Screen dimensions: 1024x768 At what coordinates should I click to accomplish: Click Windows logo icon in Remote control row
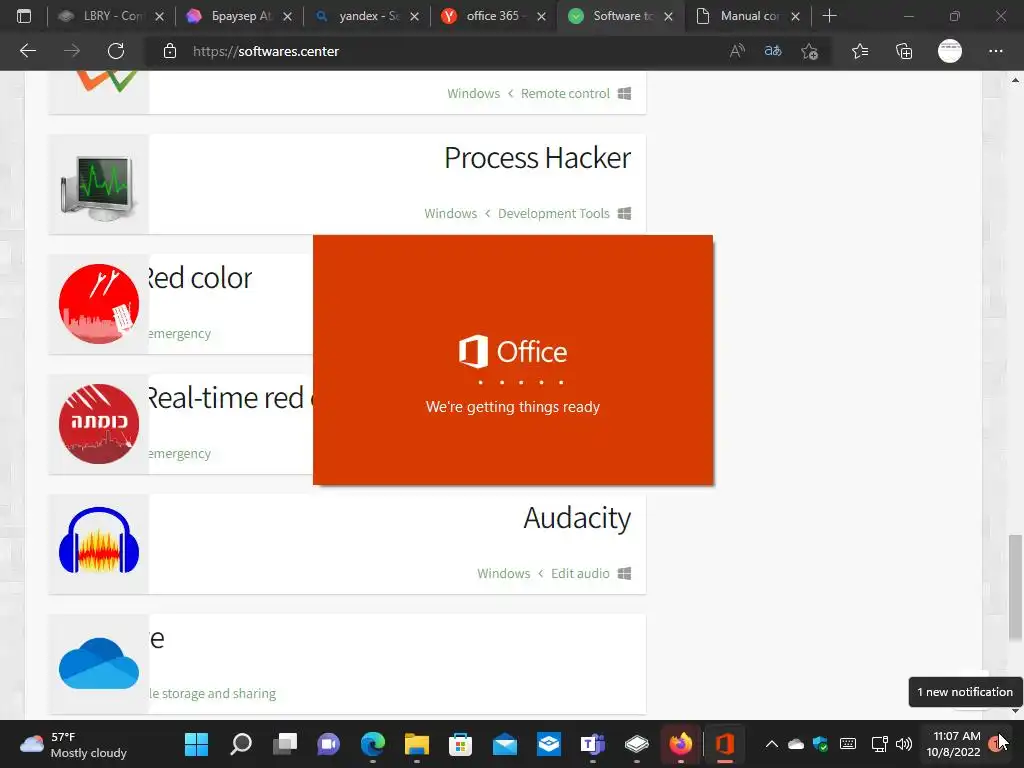624,93
